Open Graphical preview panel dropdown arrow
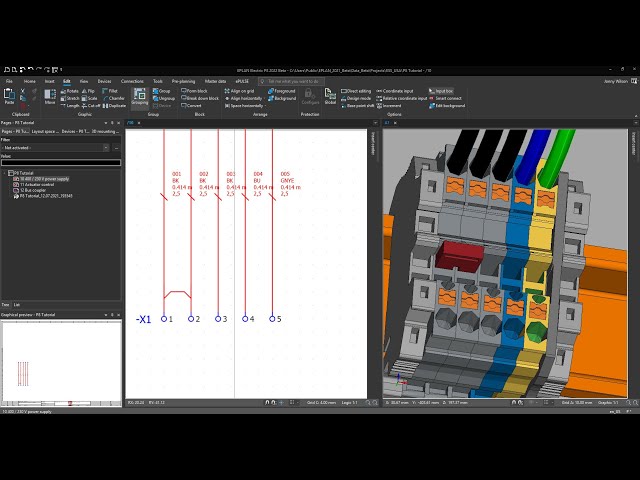 click(x=106, y=315)
